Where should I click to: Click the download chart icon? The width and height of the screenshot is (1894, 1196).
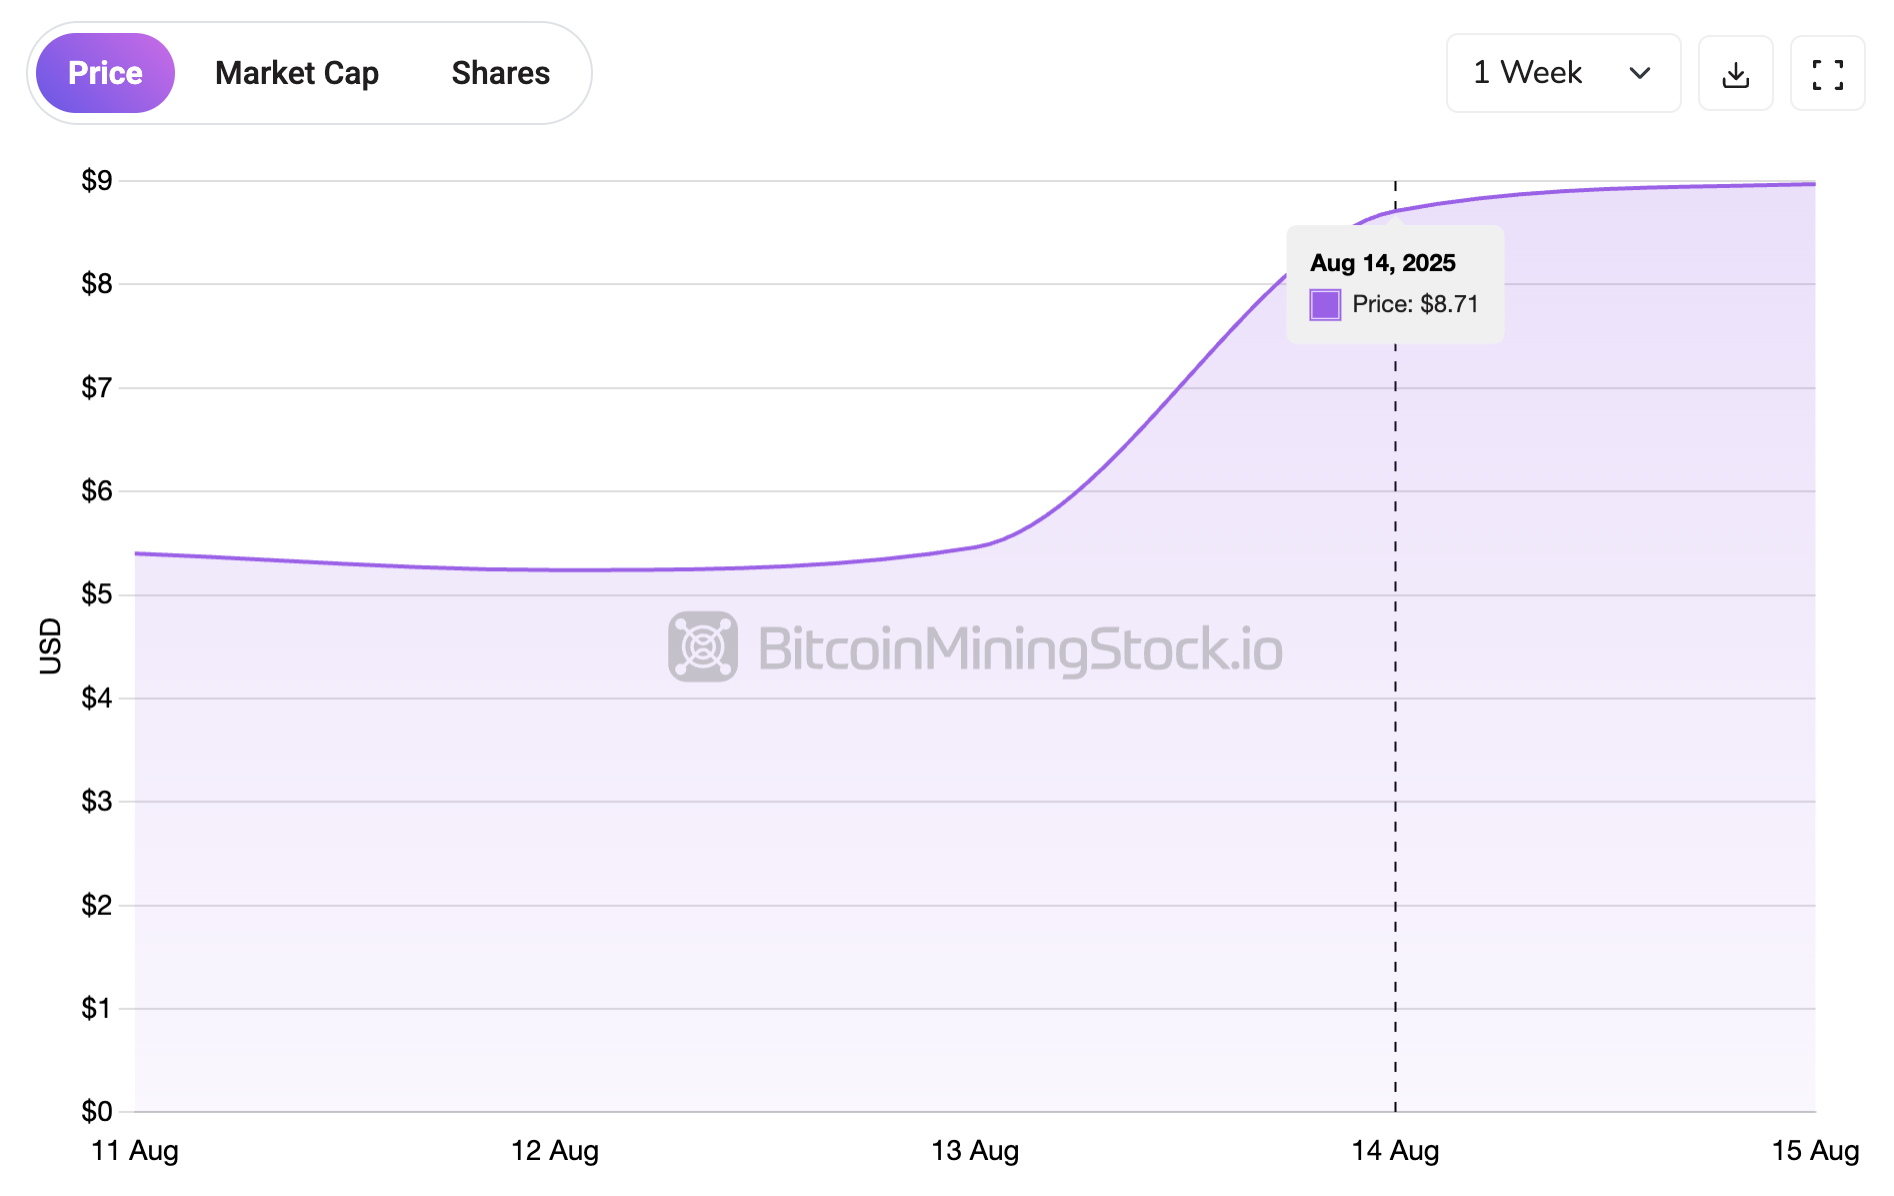coord(1735,74)
